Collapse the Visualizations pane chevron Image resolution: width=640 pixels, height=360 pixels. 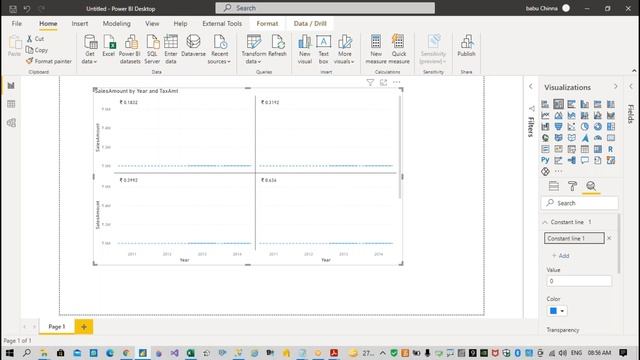tap(616, 87)
